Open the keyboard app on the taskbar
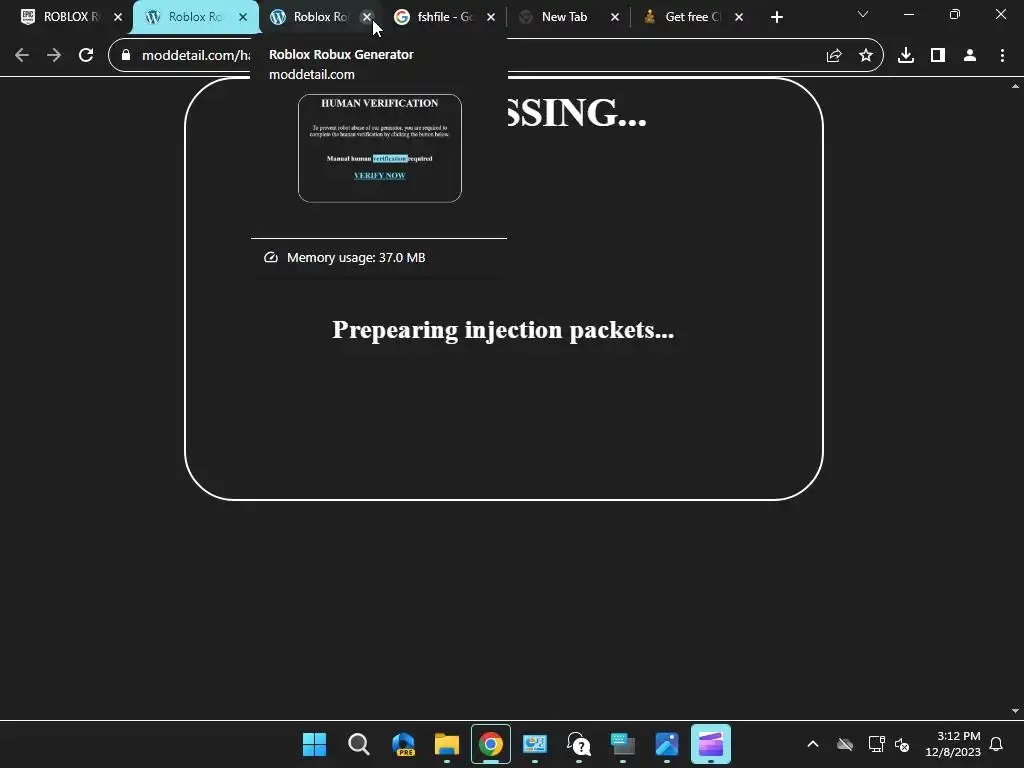Viewport: 1024px width, 768px height. pos(623,744)
